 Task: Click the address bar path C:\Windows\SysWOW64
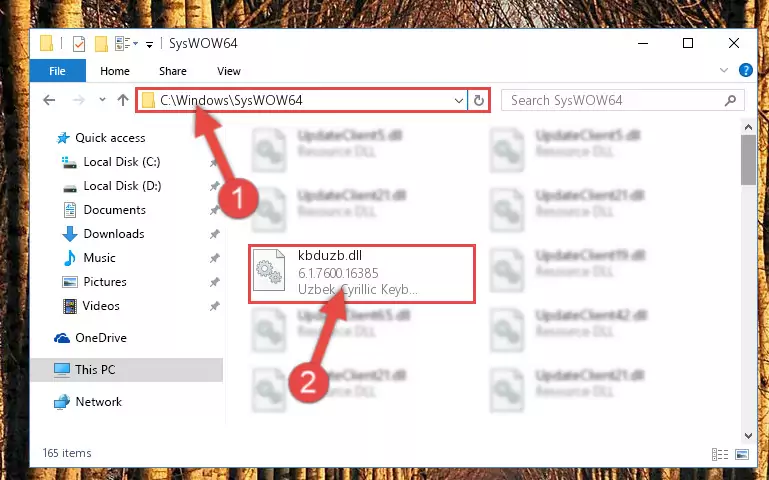click(231, 101)
